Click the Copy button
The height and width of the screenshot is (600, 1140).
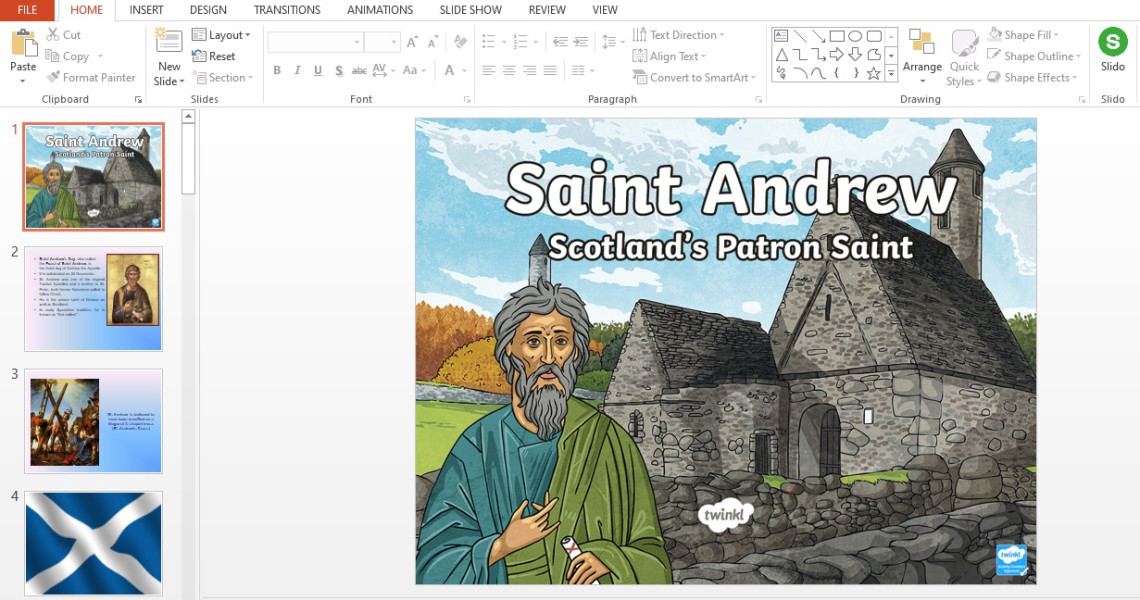point(67,56)
